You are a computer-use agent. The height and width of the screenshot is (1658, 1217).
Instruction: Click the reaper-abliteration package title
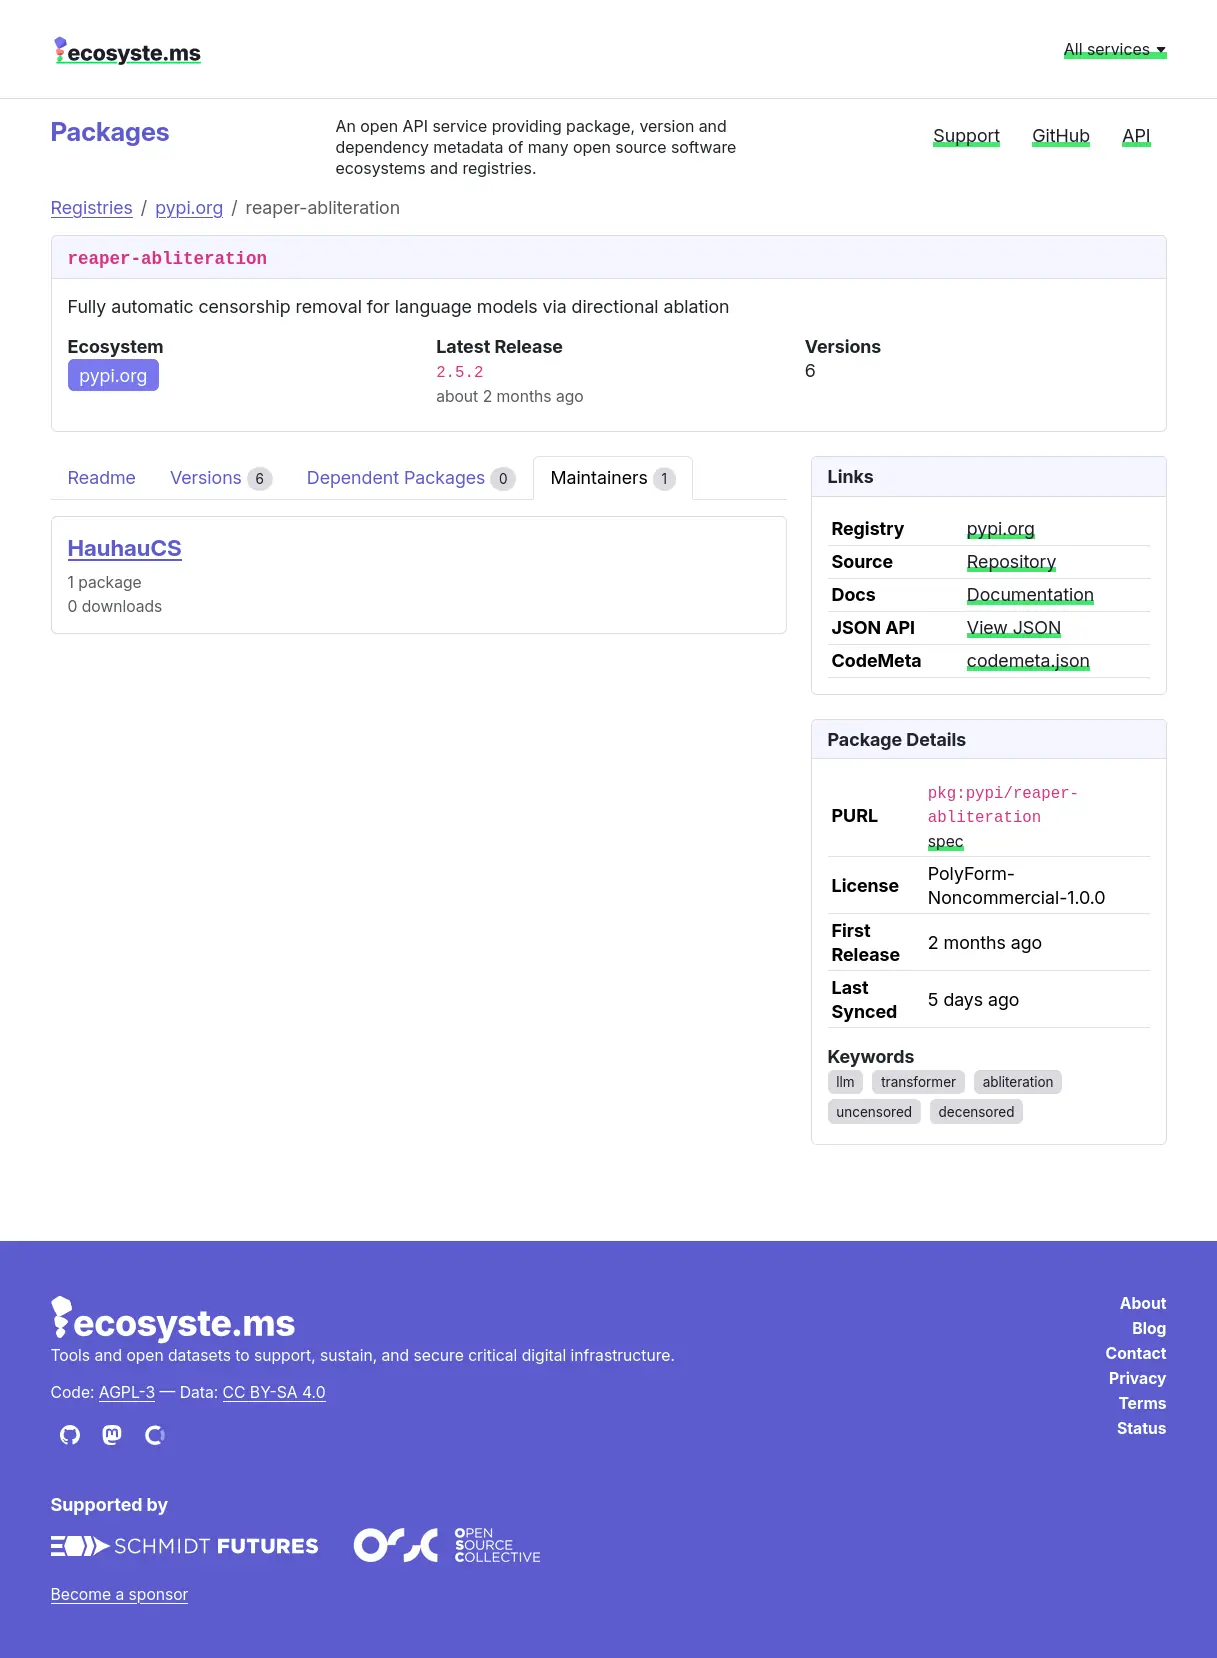tap(167, 258)
